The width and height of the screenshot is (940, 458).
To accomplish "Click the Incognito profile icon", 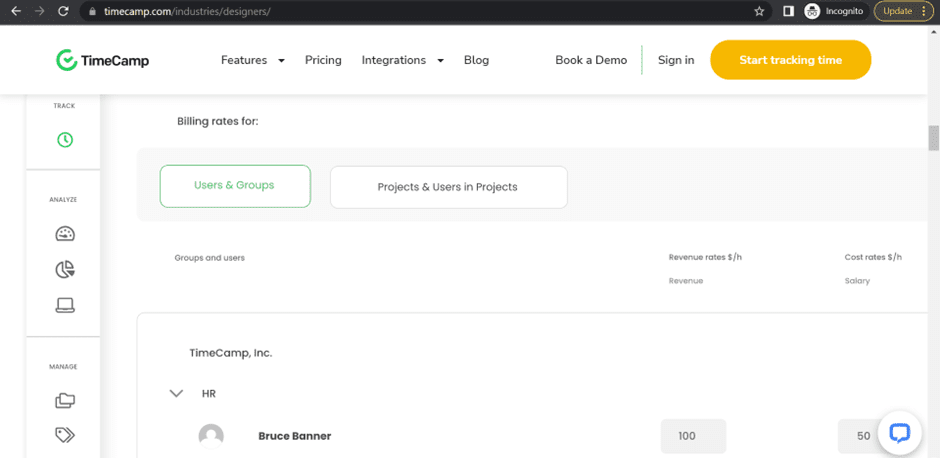I will [812, 11].
